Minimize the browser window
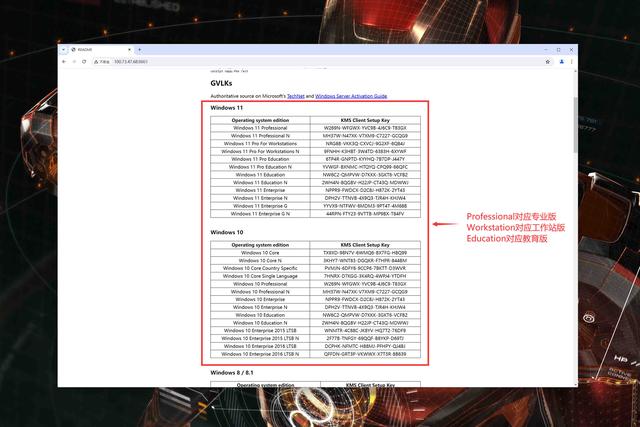 point(546,49)
